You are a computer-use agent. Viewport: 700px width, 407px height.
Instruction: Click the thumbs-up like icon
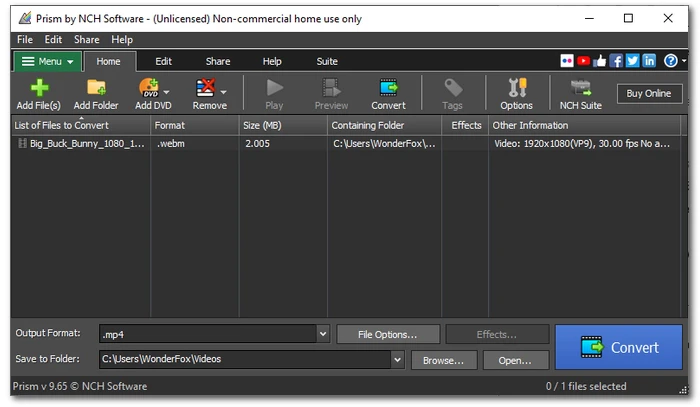600,61
